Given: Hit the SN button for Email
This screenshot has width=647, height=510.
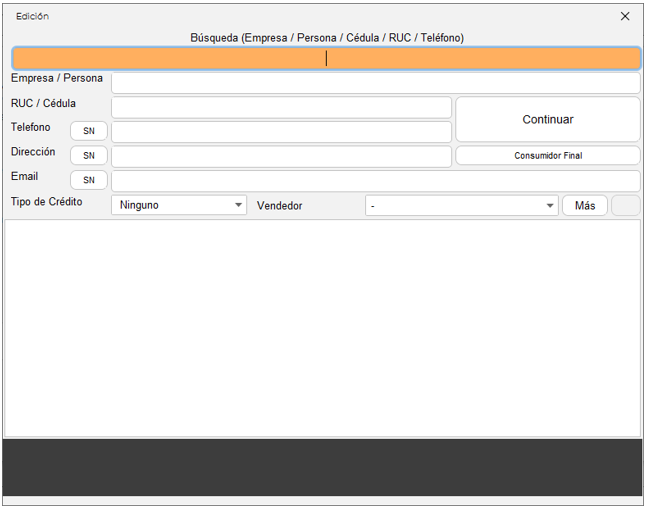Looking at the screenshot, I should point(89,181).
